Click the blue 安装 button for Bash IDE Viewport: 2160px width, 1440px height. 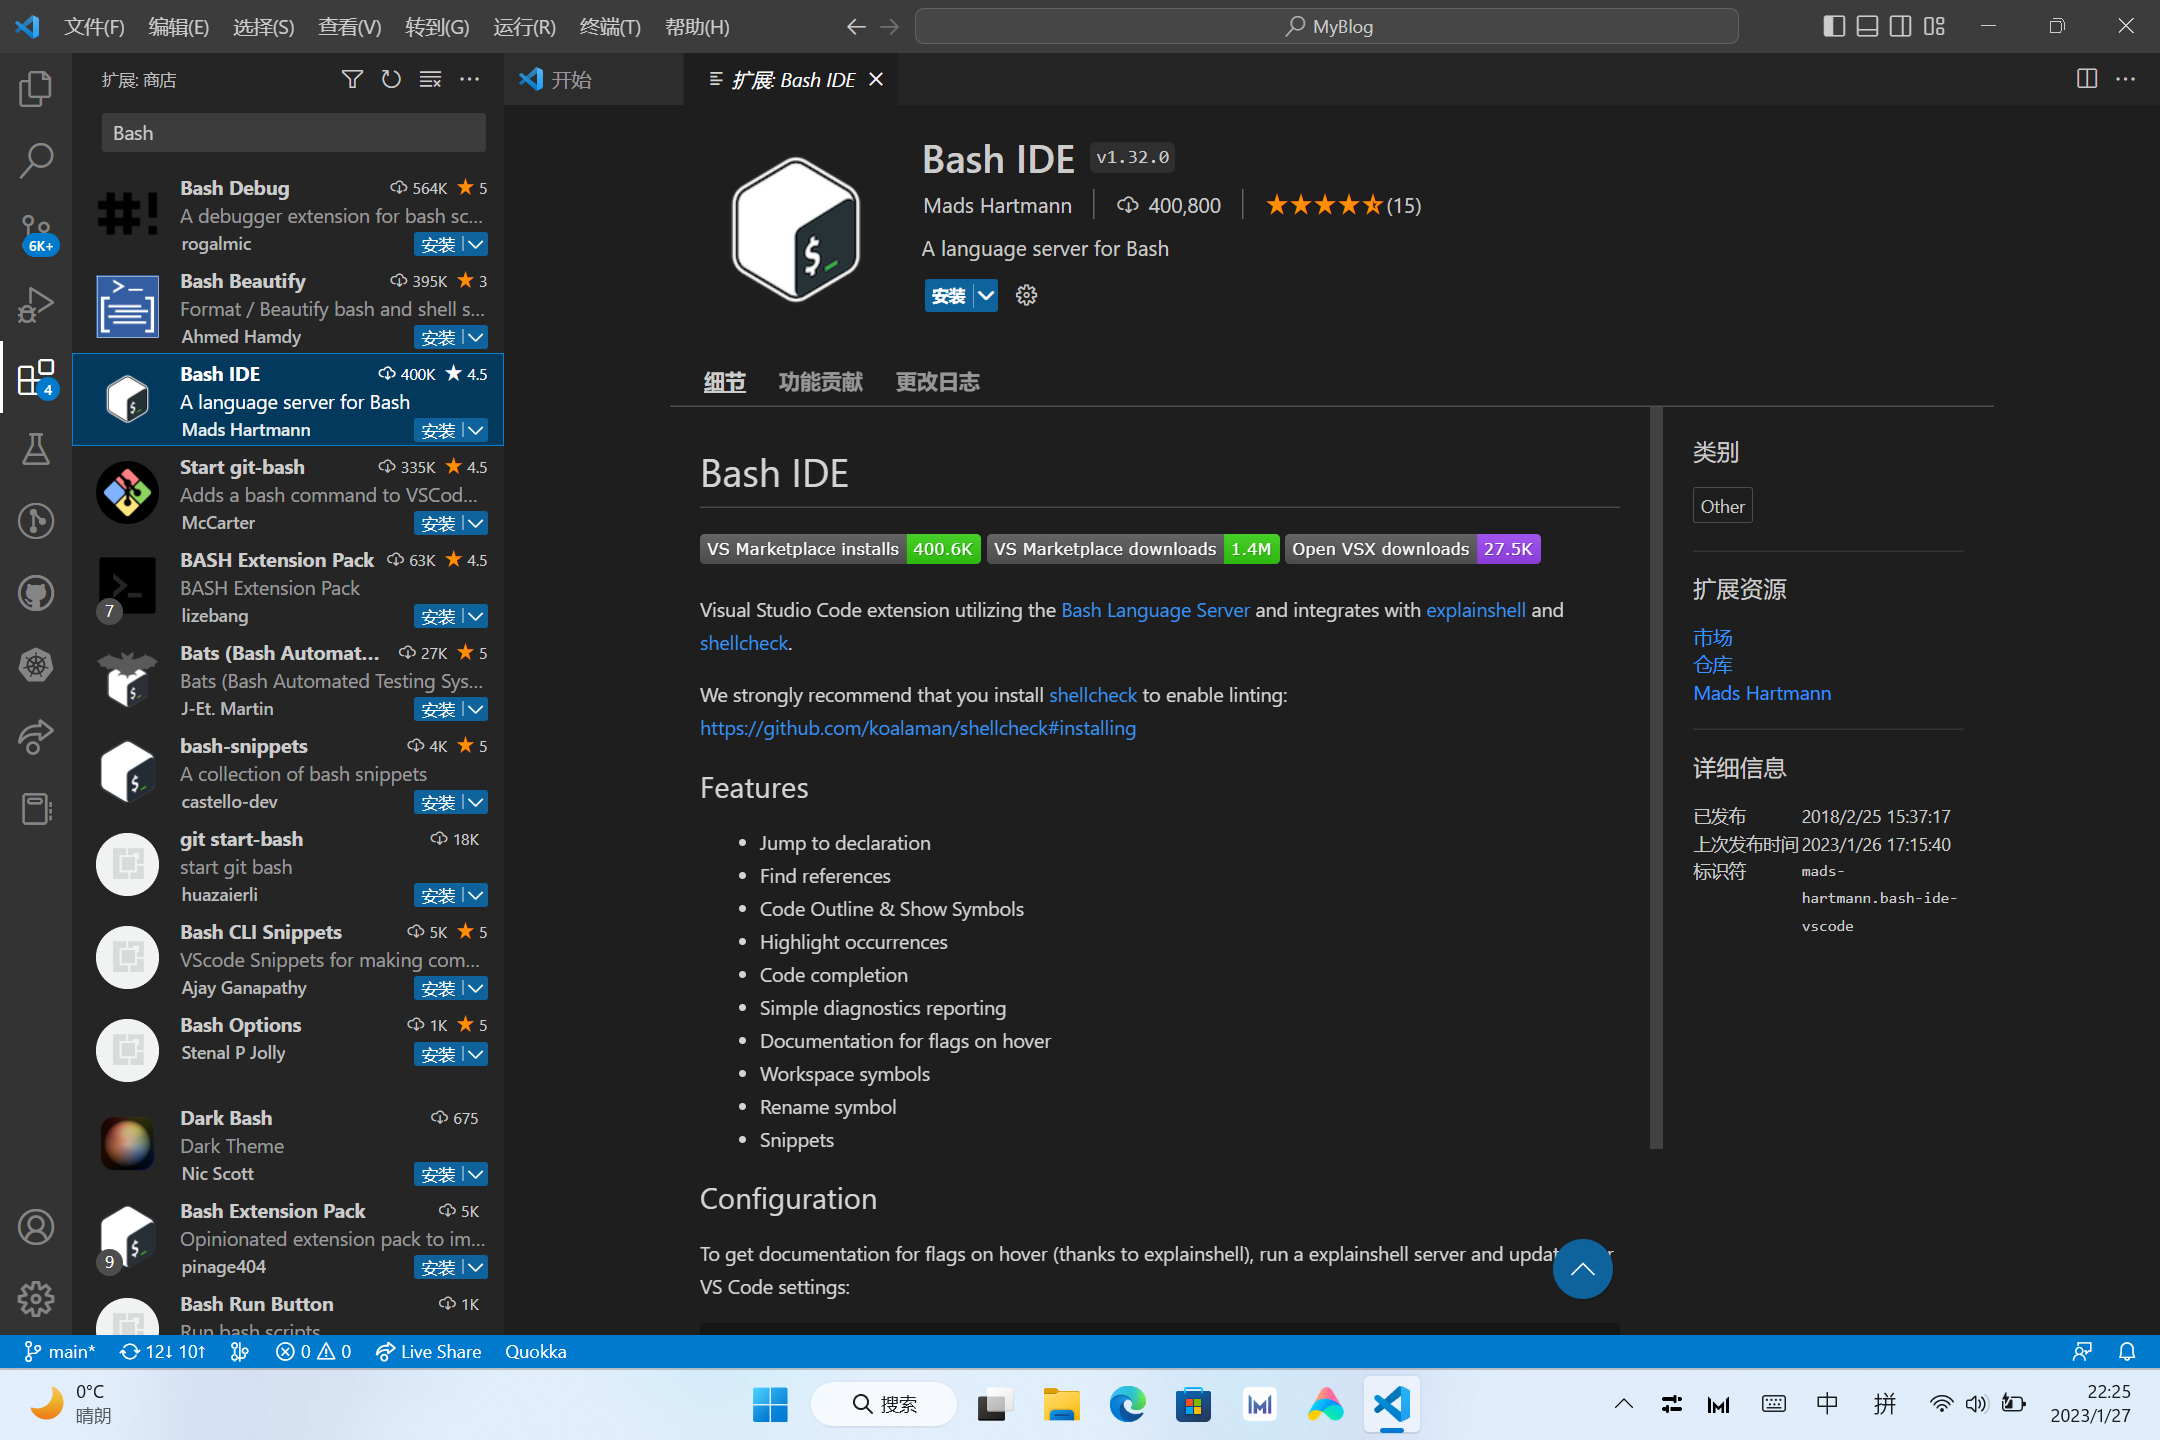948,295
